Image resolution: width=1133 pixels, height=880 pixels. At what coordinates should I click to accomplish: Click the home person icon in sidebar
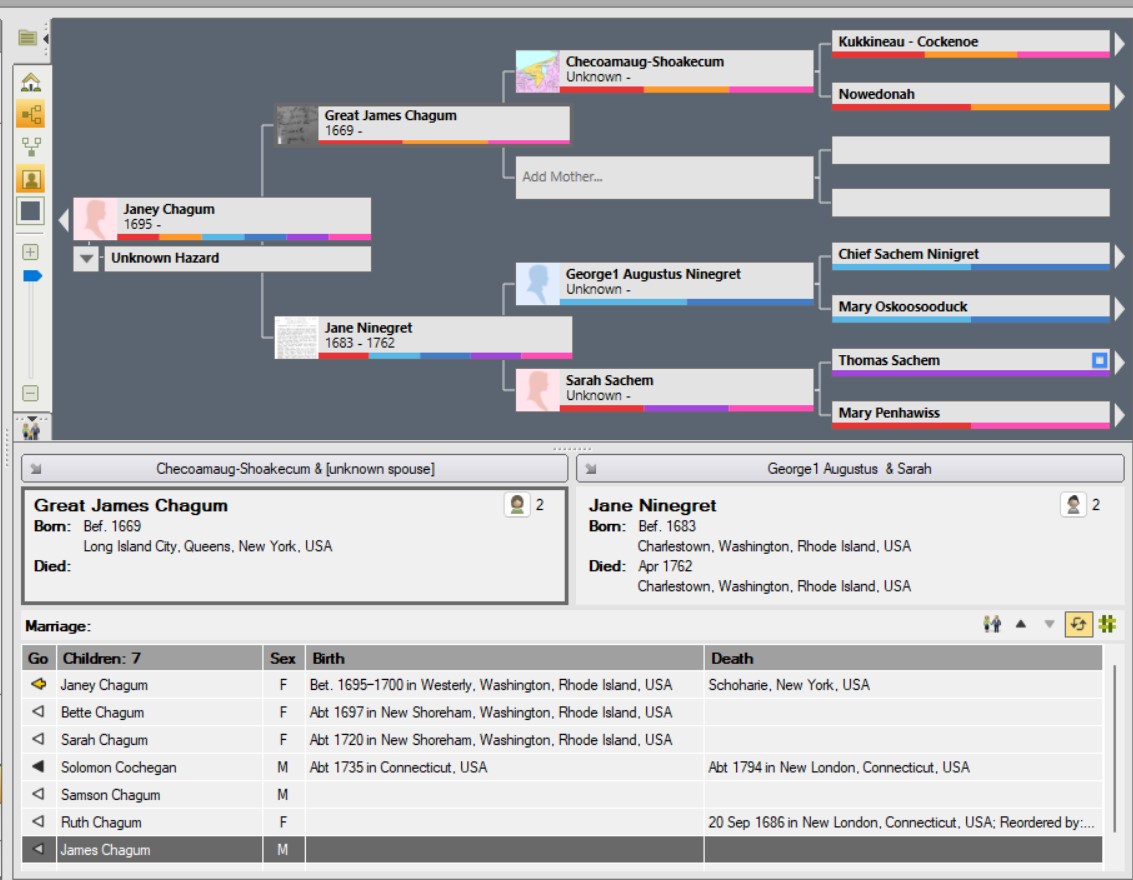(30, 83)
